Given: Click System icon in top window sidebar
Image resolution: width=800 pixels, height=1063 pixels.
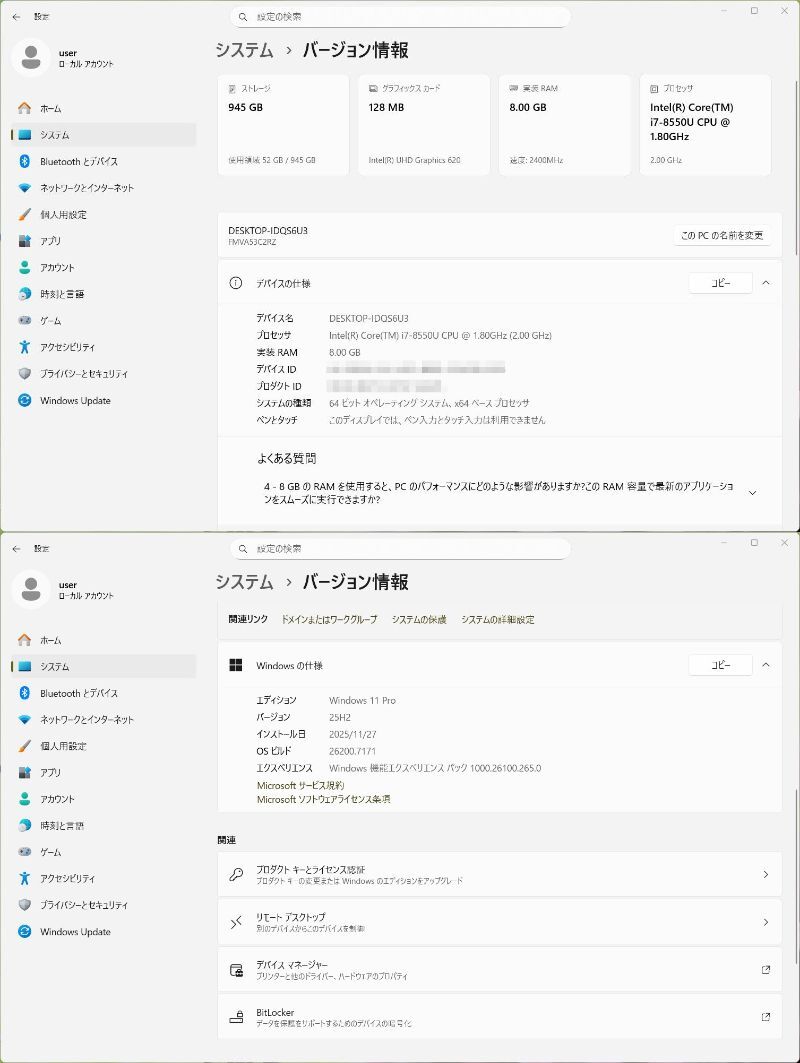Looking at the screenshot, I should click(24, 135).
